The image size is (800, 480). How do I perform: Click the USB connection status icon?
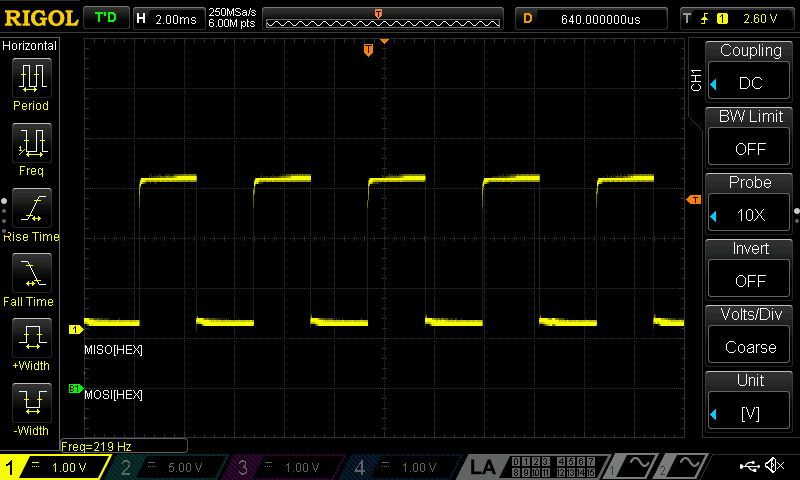click(750, 466)
